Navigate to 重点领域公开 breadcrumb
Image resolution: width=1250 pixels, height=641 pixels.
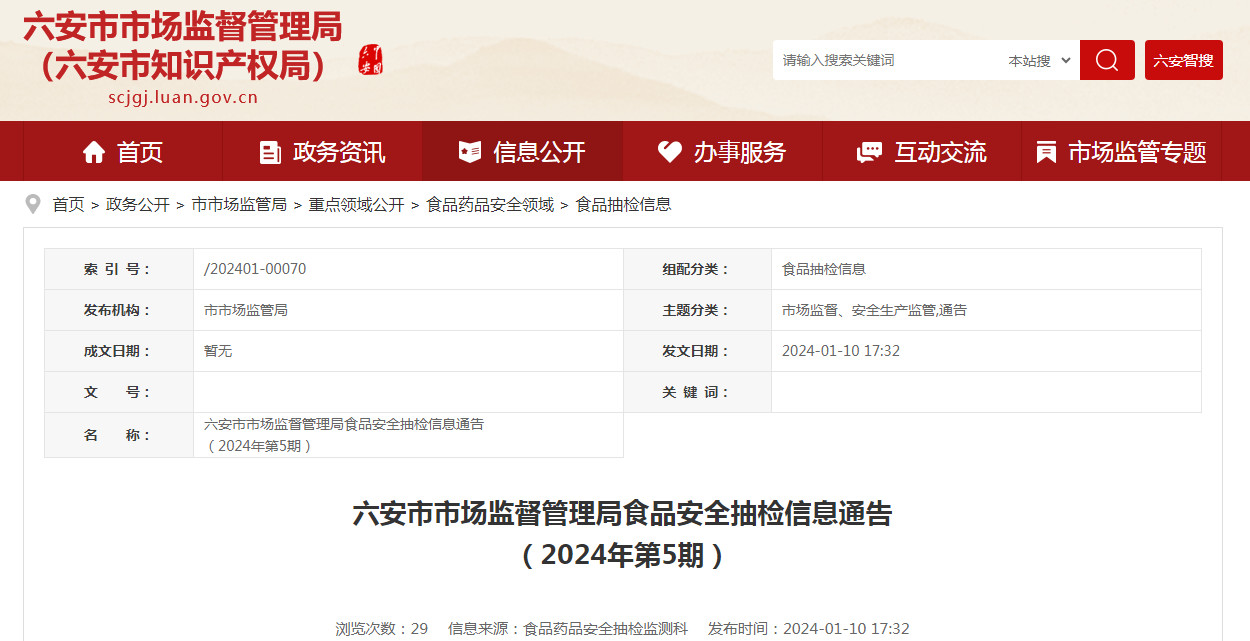click(356, 204)
